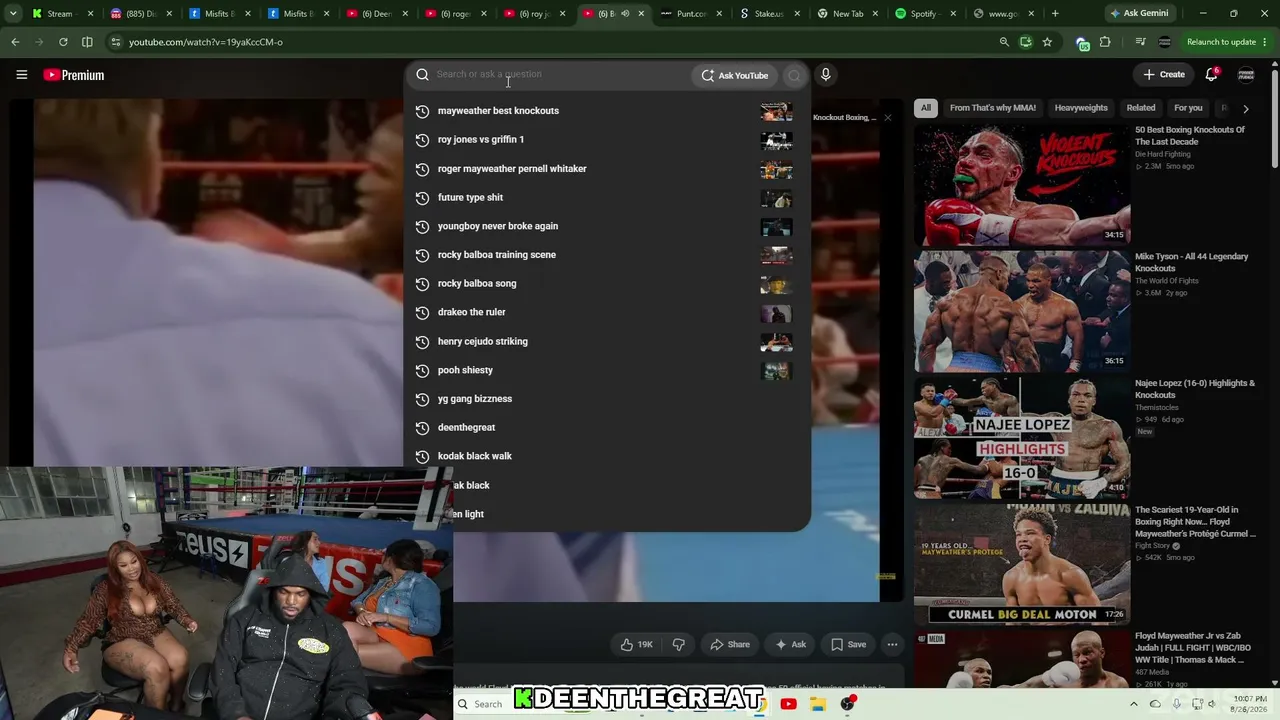Image resolution: width=1280 pixels, height=720 pixels.
Task: Open Mayweather Jr vs Zab Judah title
Action: pos(1191,648)
